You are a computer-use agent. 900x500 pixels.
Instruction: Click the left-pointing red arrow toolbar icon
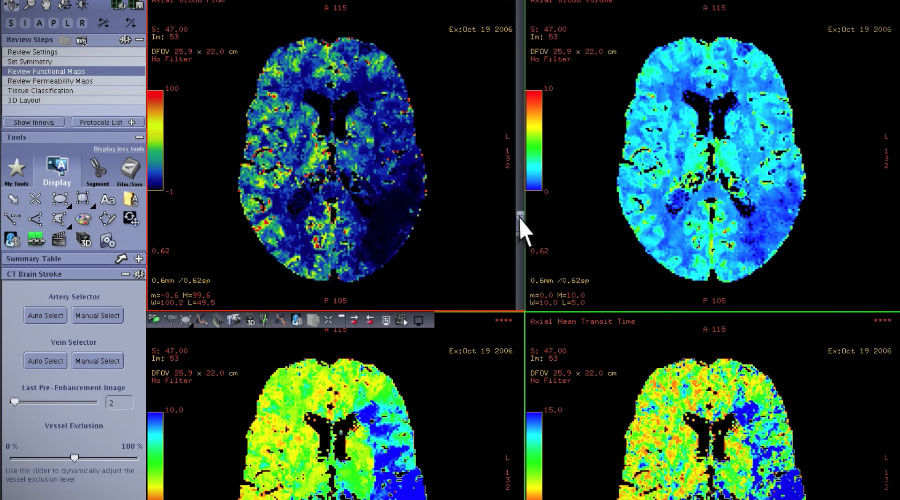[x=370, y=320]
